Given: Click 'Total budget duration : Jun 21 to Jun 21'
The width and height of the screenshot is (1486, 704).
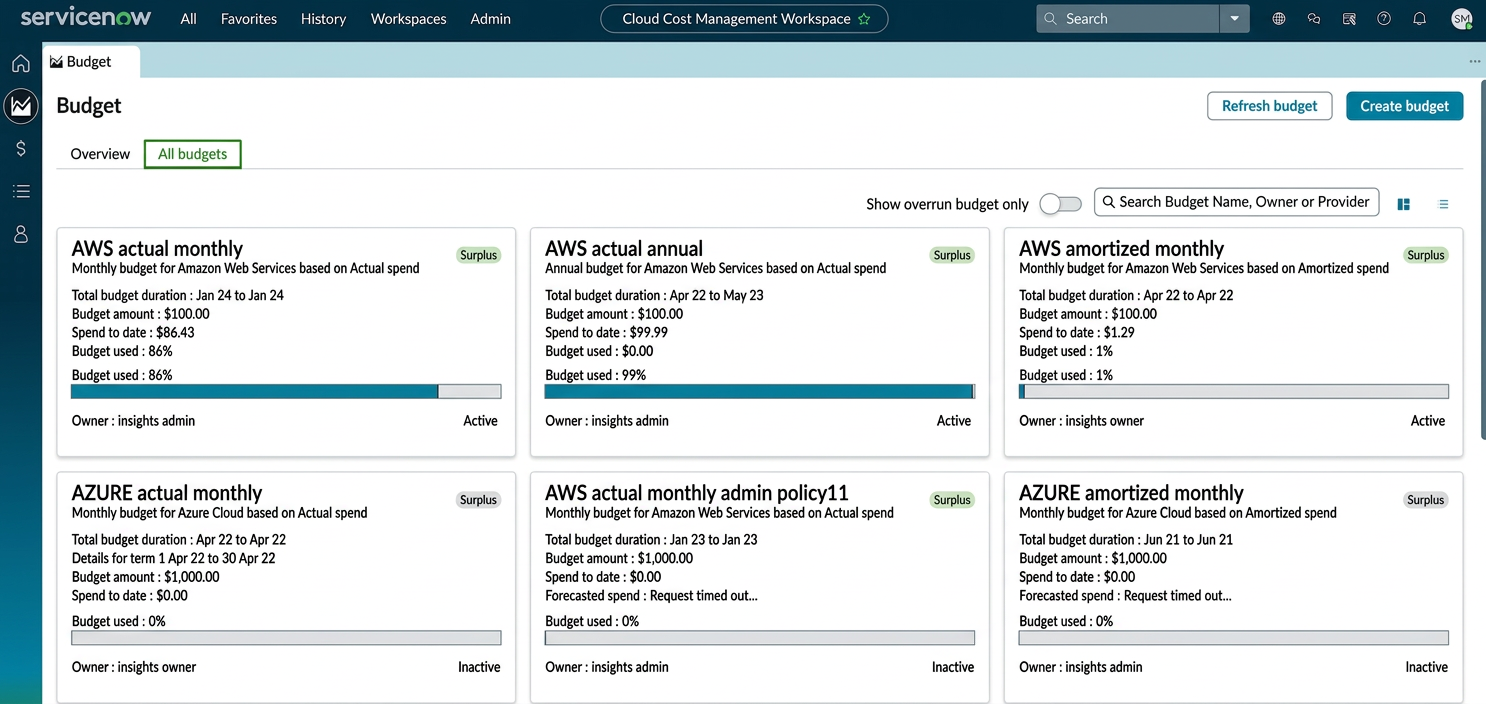Looking at the screenshot, I should (x=1126, y=539).
